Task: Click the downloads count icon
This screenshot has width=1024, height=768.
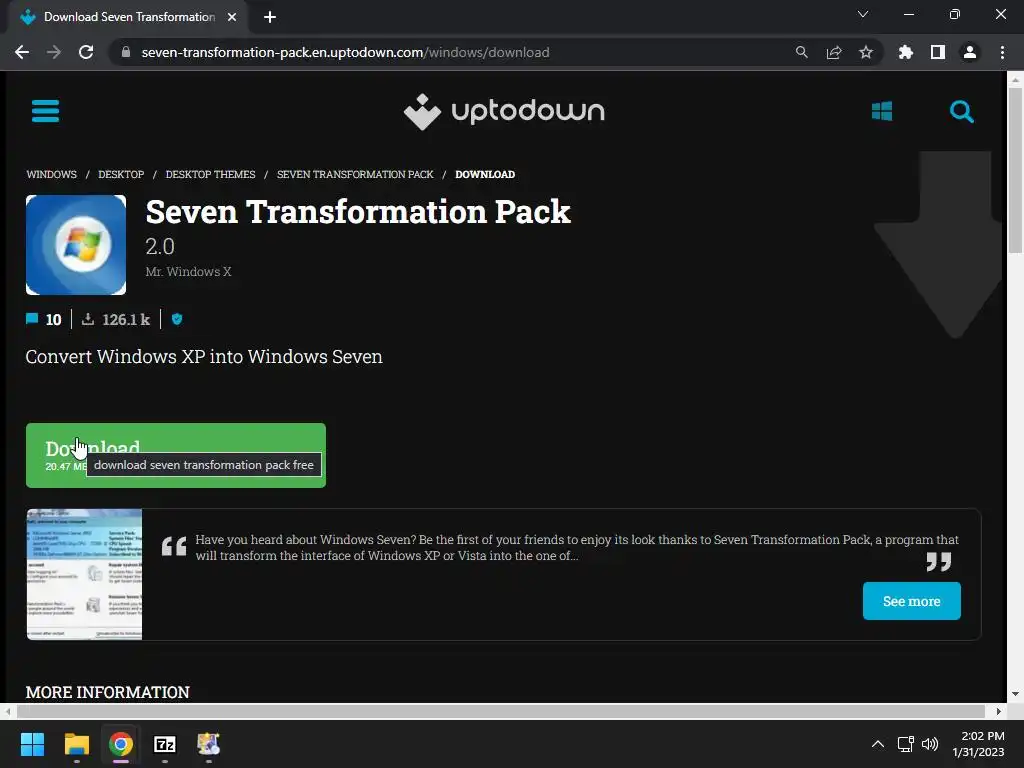Action: (88, 319)
